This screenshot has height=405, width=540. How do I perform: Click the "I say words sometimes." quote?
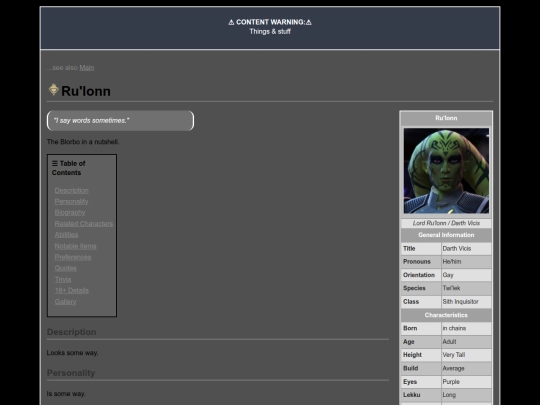point(92,121)
